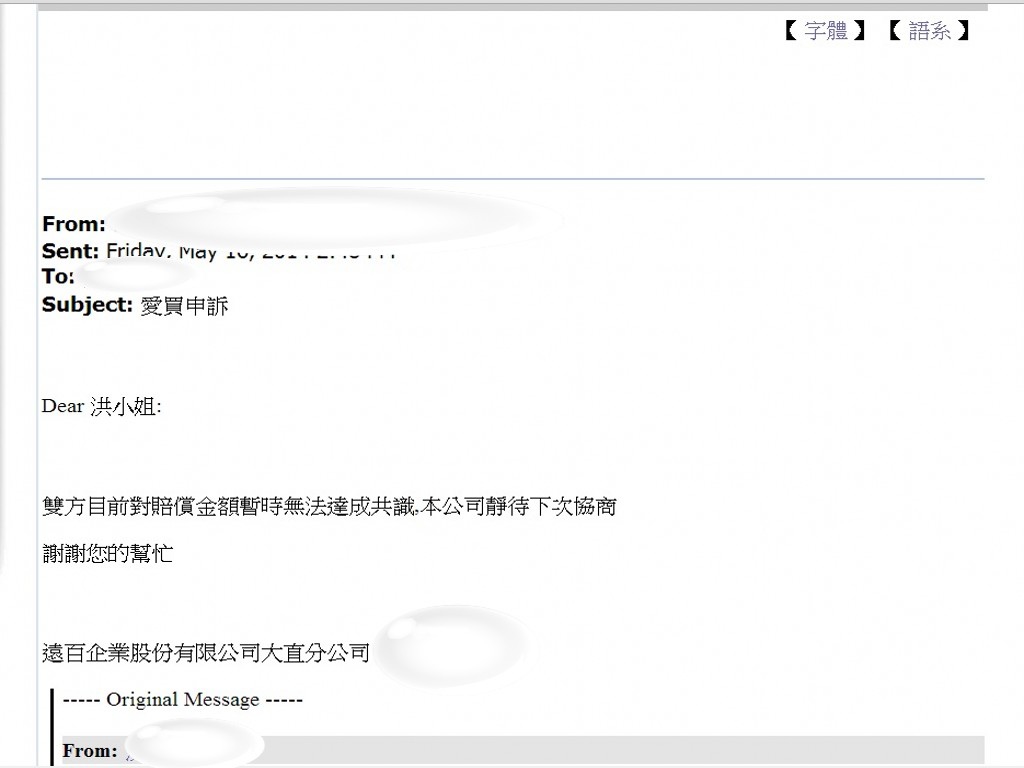This screenshot has height=768, width=1024.
Task: Click the sentence about 賠償金額 negotiation
Action: [329, 506]
